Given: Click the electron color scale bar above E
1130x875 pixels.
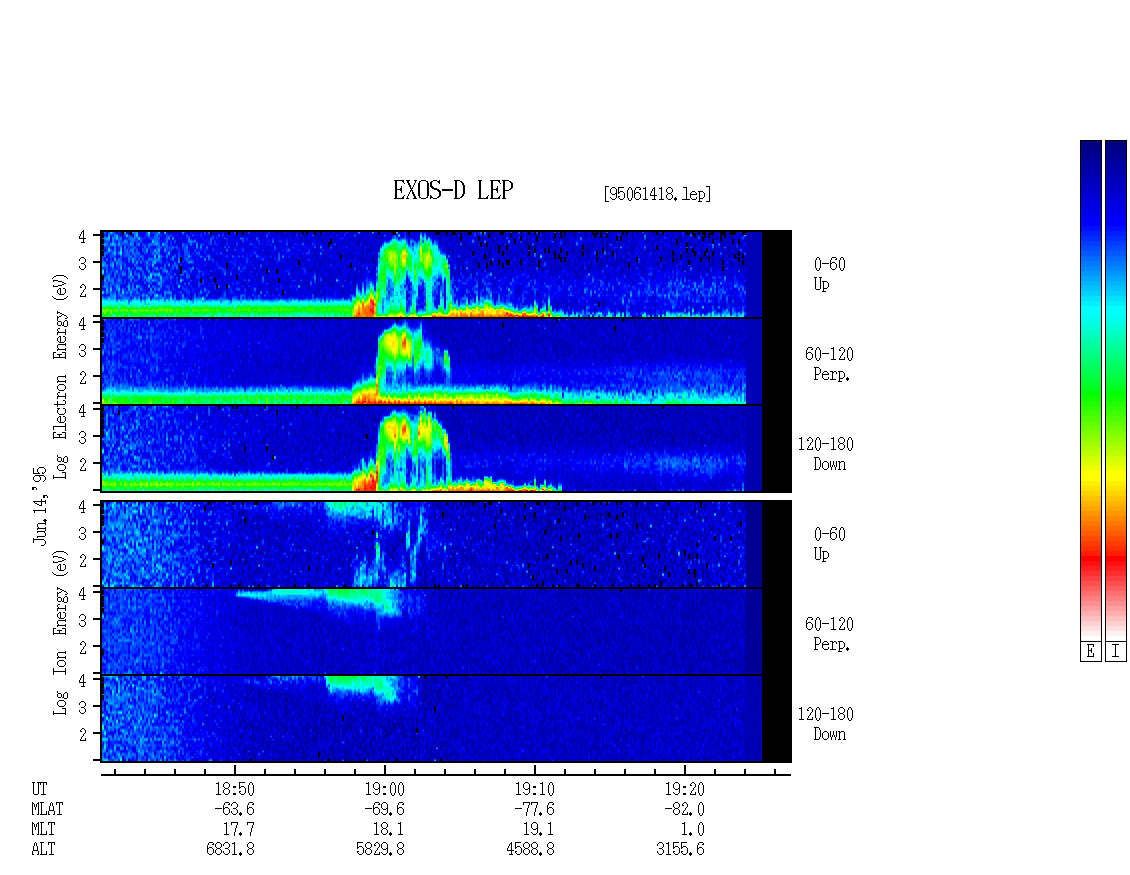Looking at the screenshot, I should [x=1090, y=389].
